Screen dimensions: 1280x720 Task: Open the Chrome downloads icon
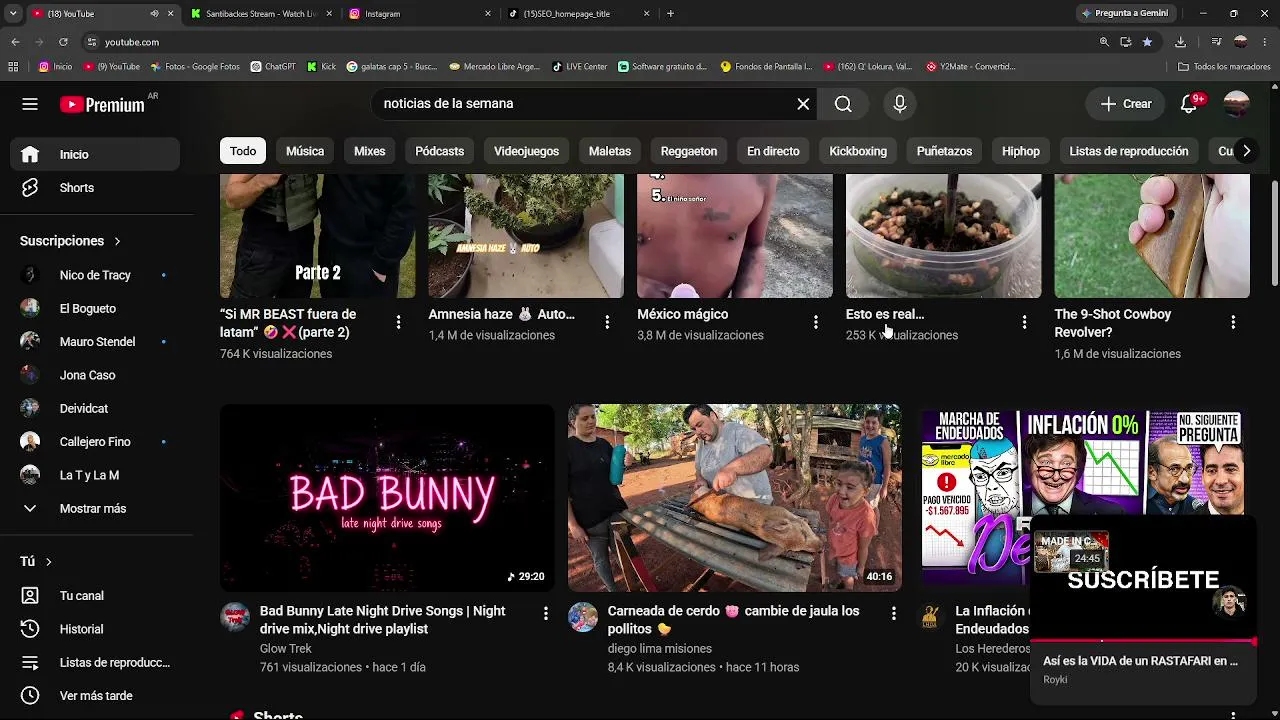1181,42
